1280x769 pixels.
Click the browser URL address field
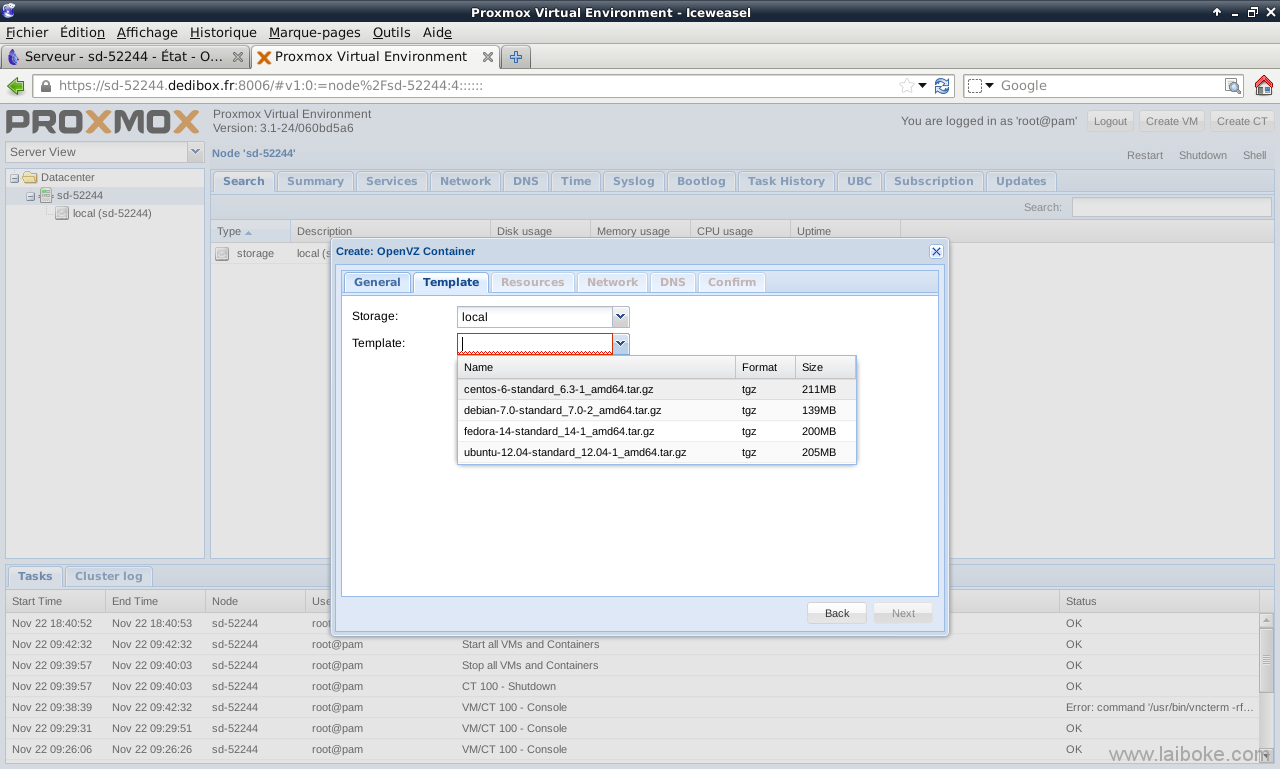(x=476, y=86)
